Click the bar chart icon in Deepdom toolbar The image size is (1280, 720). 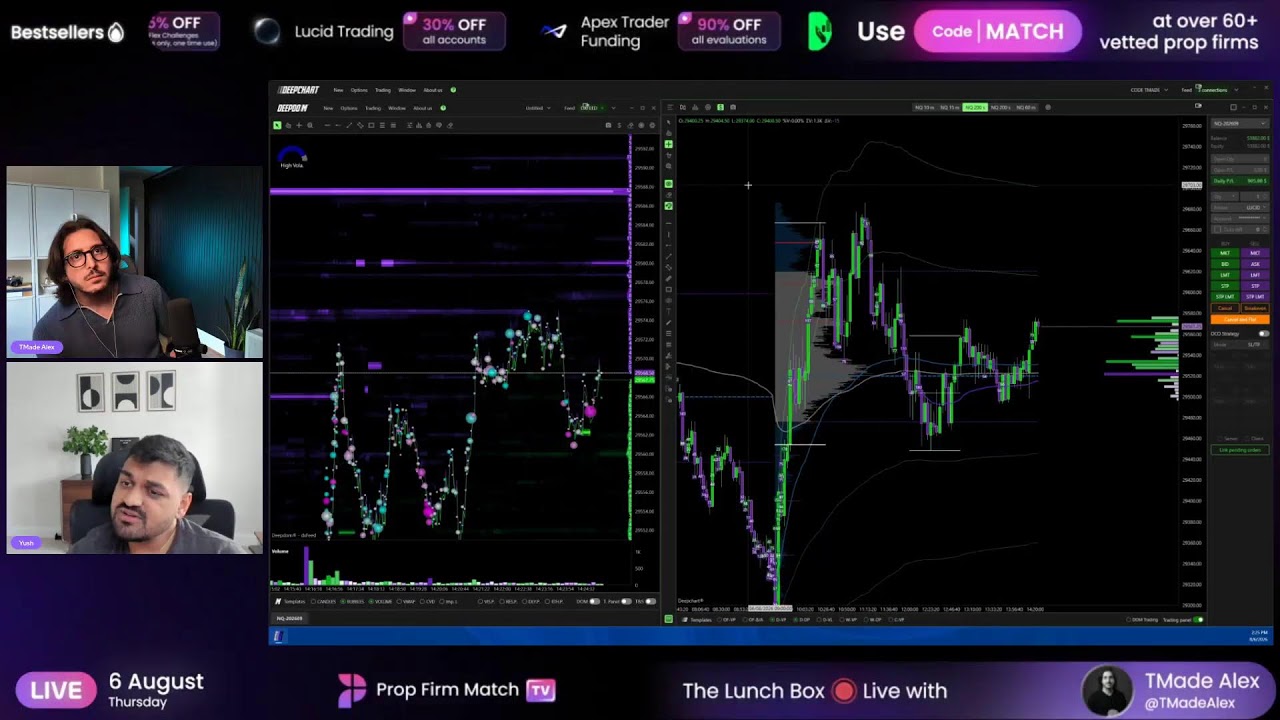click(x=419, y=125)
